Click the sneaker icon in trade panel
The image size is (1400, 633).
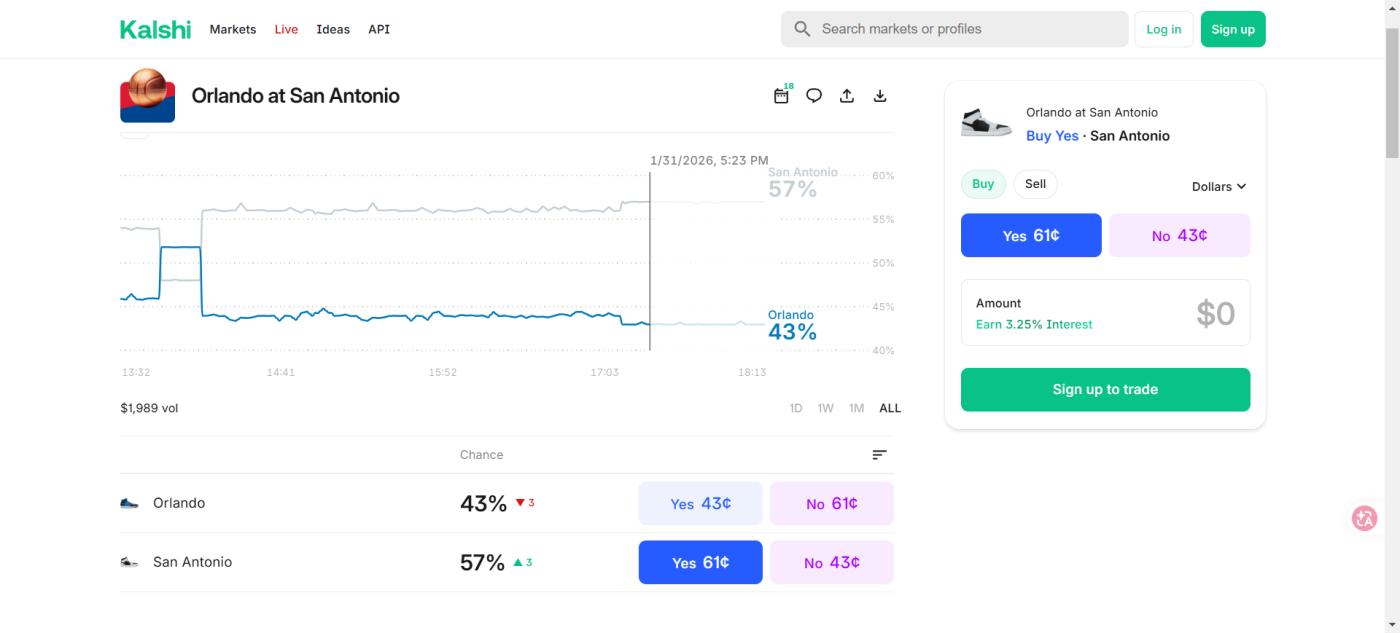(x=986, y=123)
